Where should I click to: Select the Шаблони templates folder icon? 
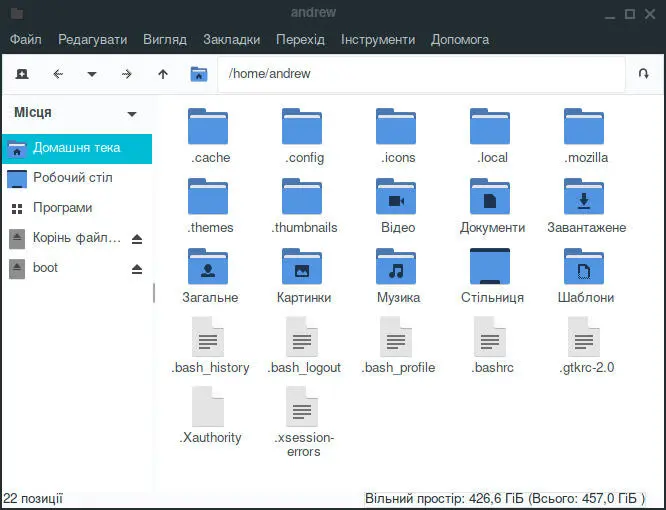click(584, 267)
